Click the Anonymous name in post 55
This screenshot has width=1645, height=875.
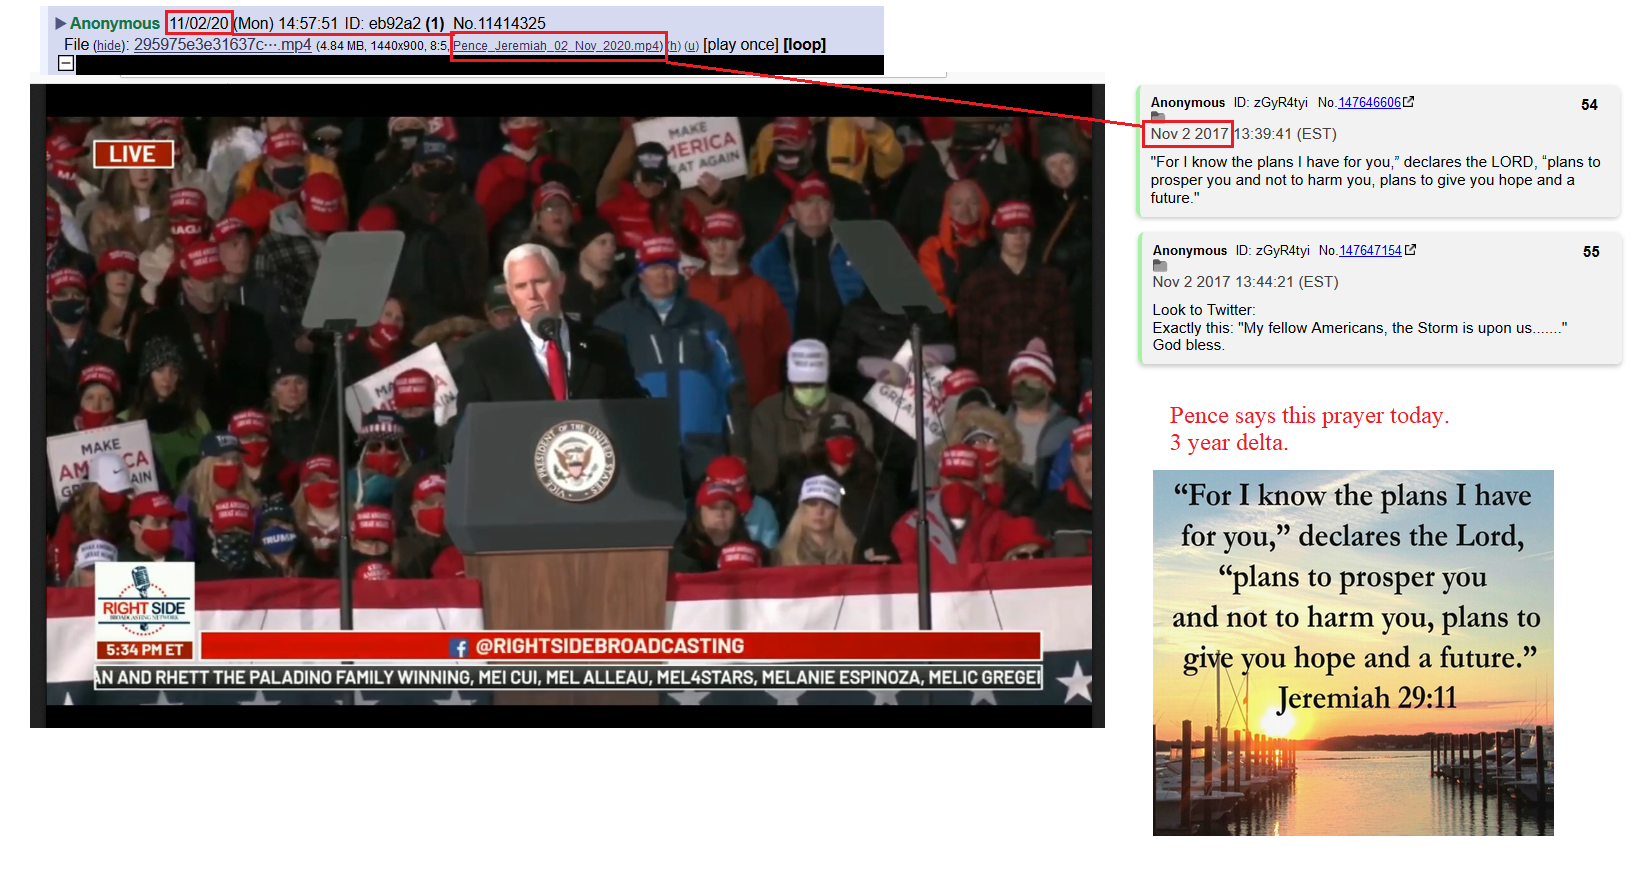point(1190,251)
